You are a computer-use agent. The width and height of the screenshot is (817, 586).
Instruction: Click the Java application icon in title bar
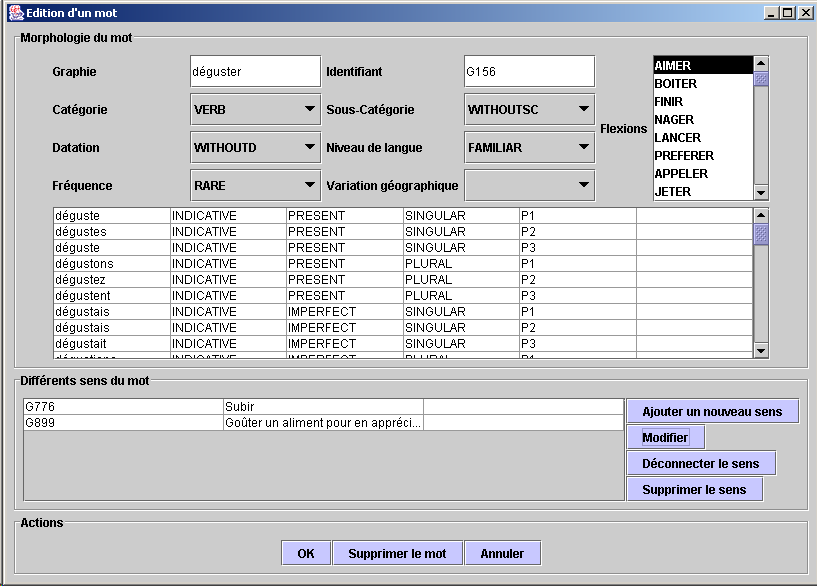[14, 12]
